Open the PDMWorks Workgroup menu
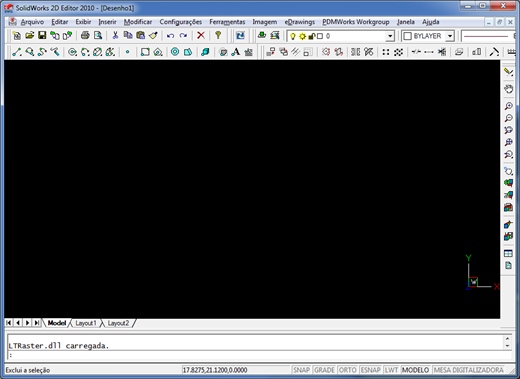The image size is (520, 379). tap(356, 22)
